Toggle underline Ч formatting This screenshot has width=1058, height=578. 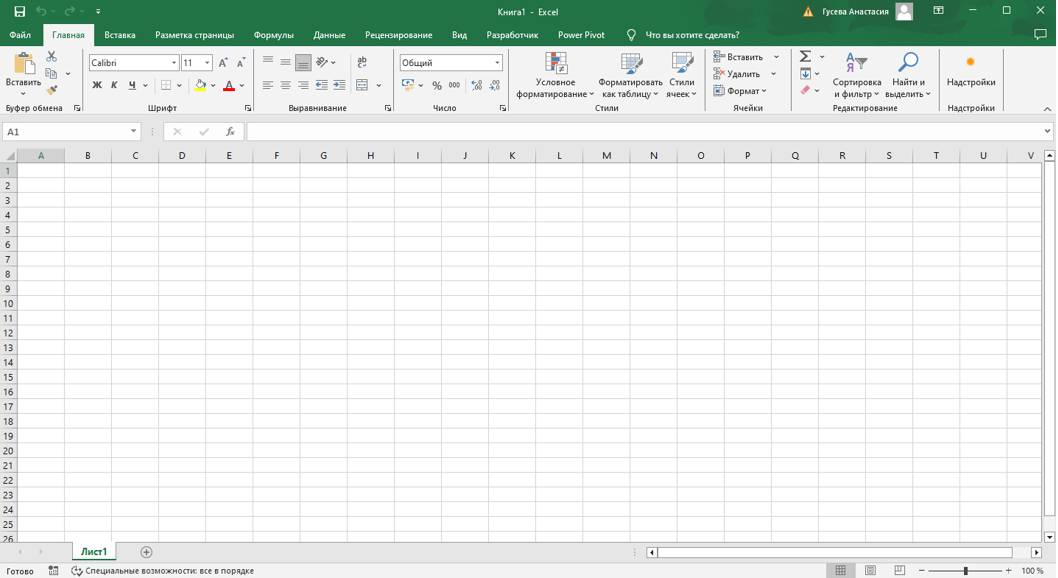pyautogui.click(x=132, y=85)
